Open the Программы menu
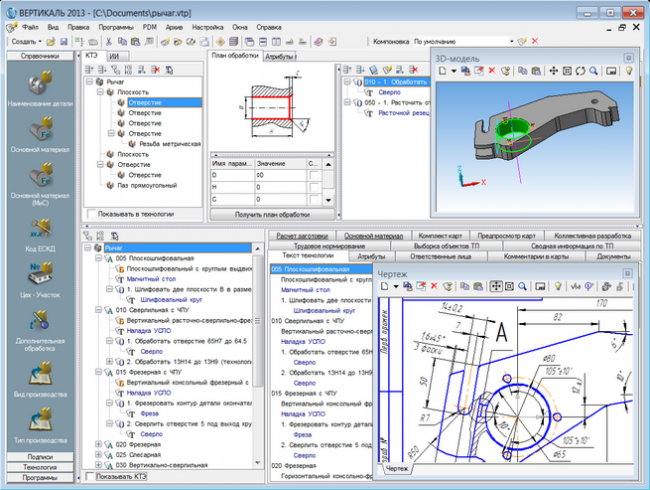650x490 pixels. pyautogui.click(x=114, y=27)
